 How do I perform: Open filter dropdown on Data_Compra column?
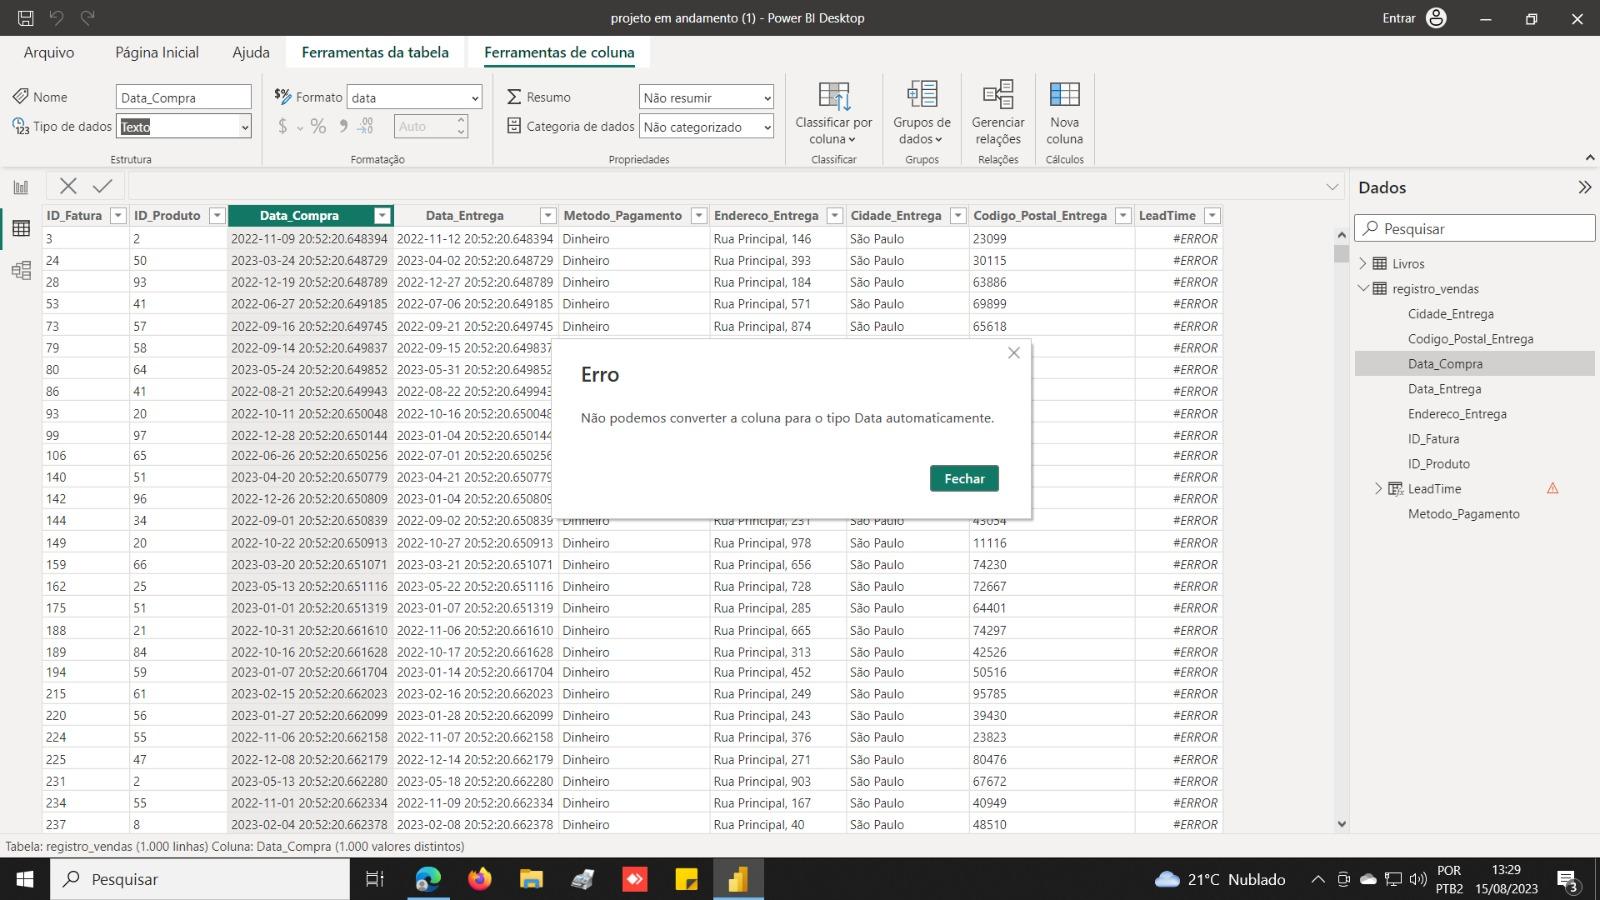click(x=382, y=216)
